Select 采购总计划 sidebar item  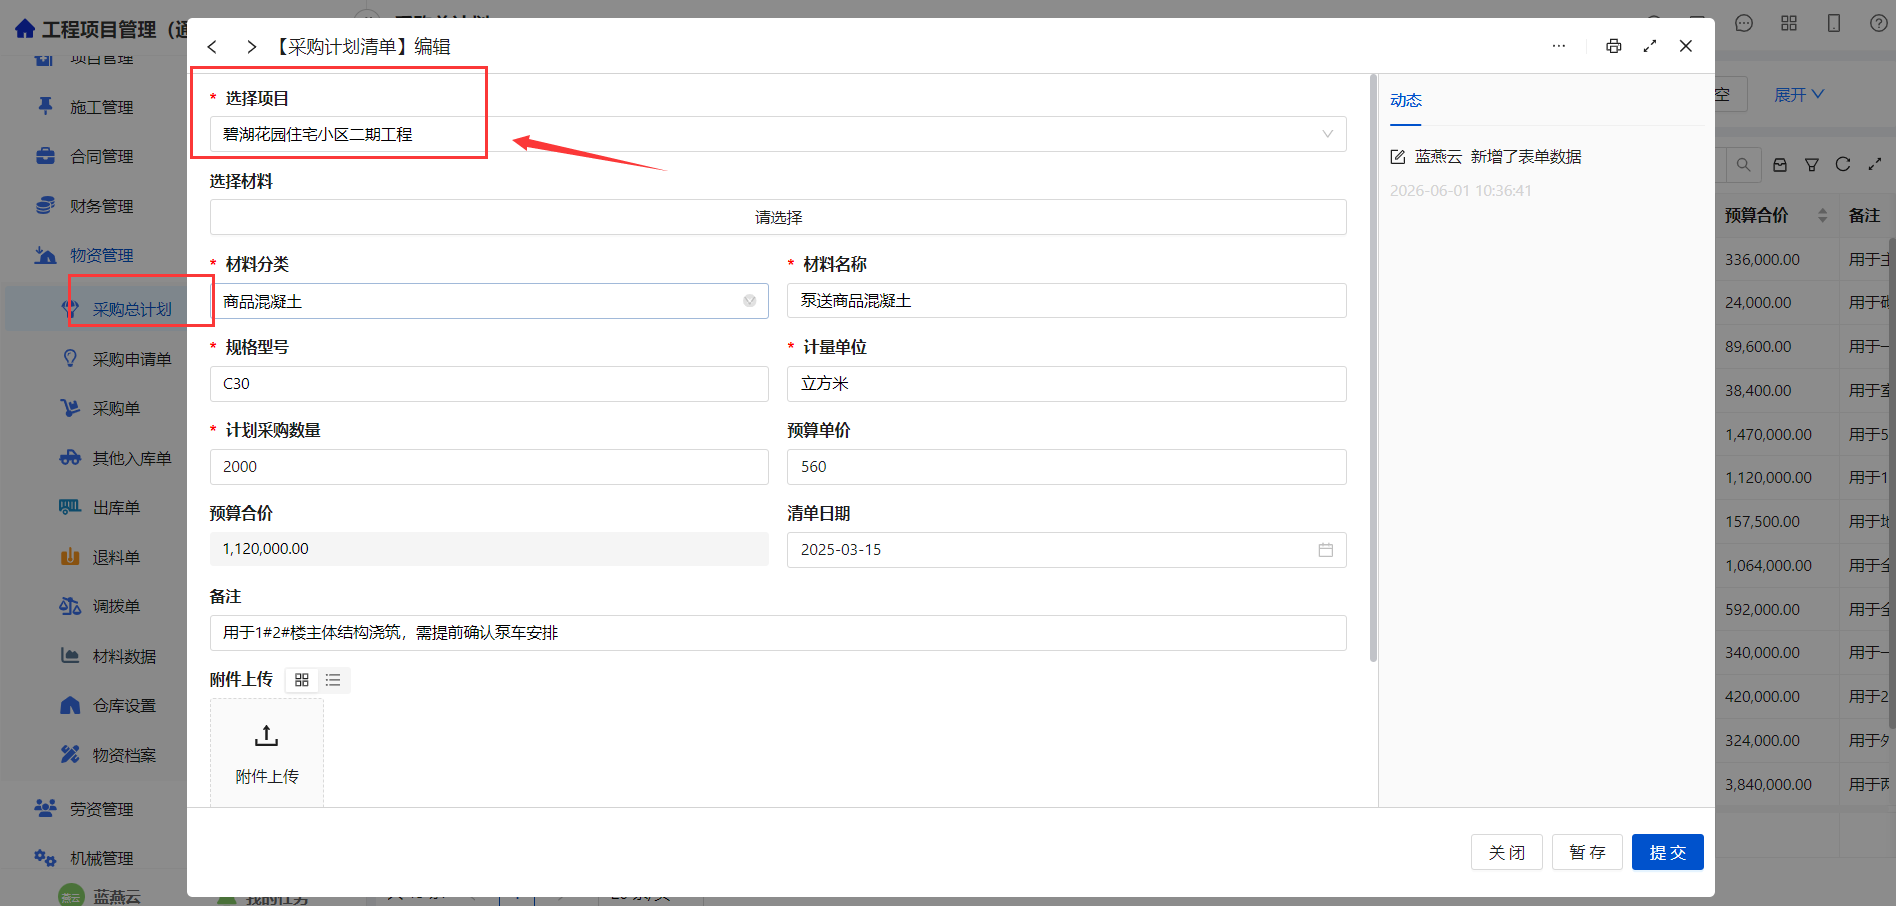pos(132,310)
